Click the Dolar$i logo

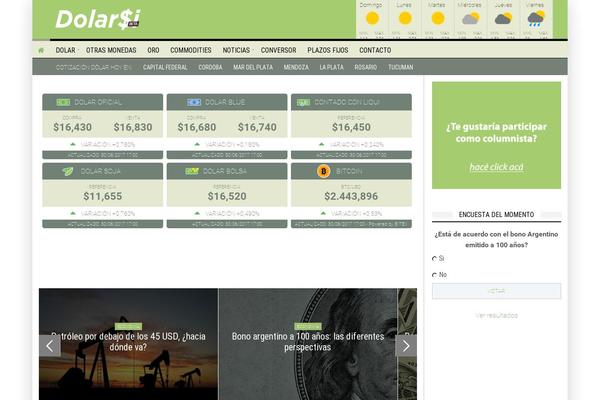tap(98, 19)
